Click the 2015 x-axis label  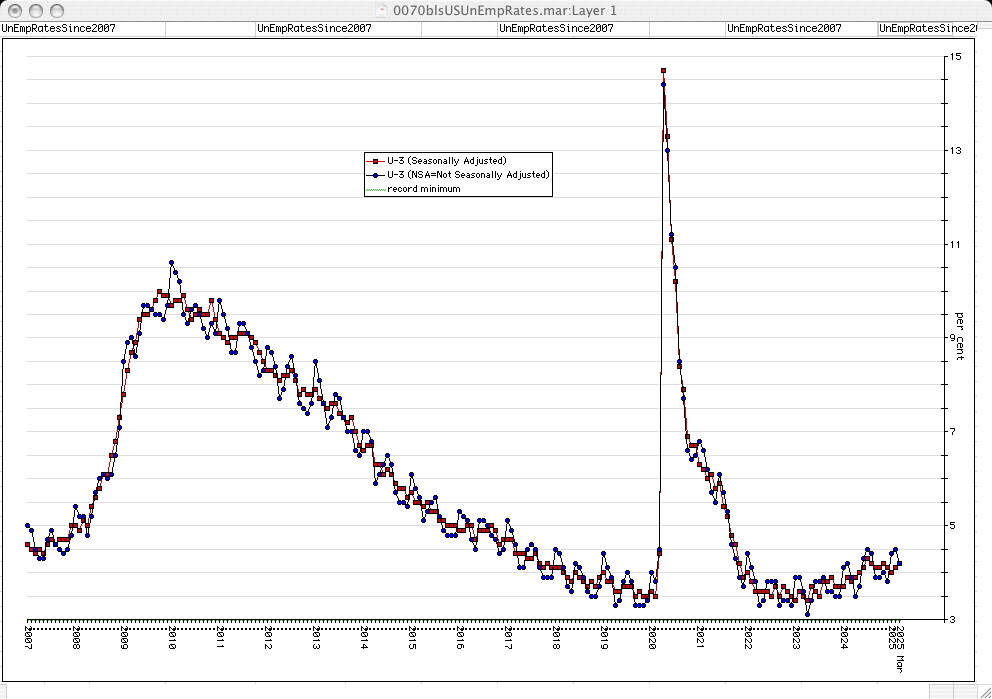point(412,638)
